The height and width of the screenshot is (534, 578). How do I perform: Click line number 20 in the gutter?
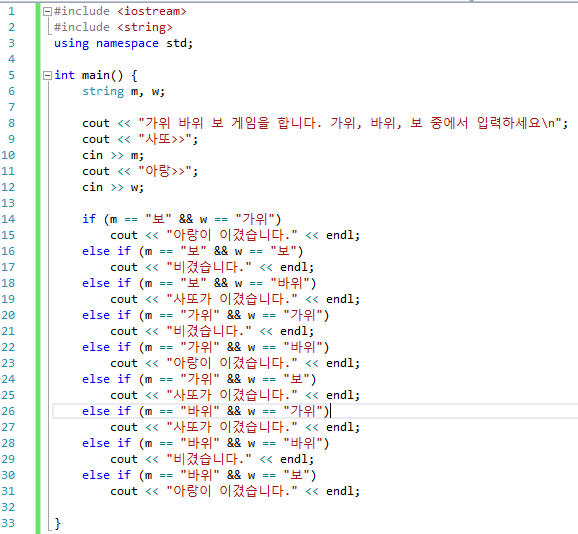pyautogui.click(x=8, y=315)
